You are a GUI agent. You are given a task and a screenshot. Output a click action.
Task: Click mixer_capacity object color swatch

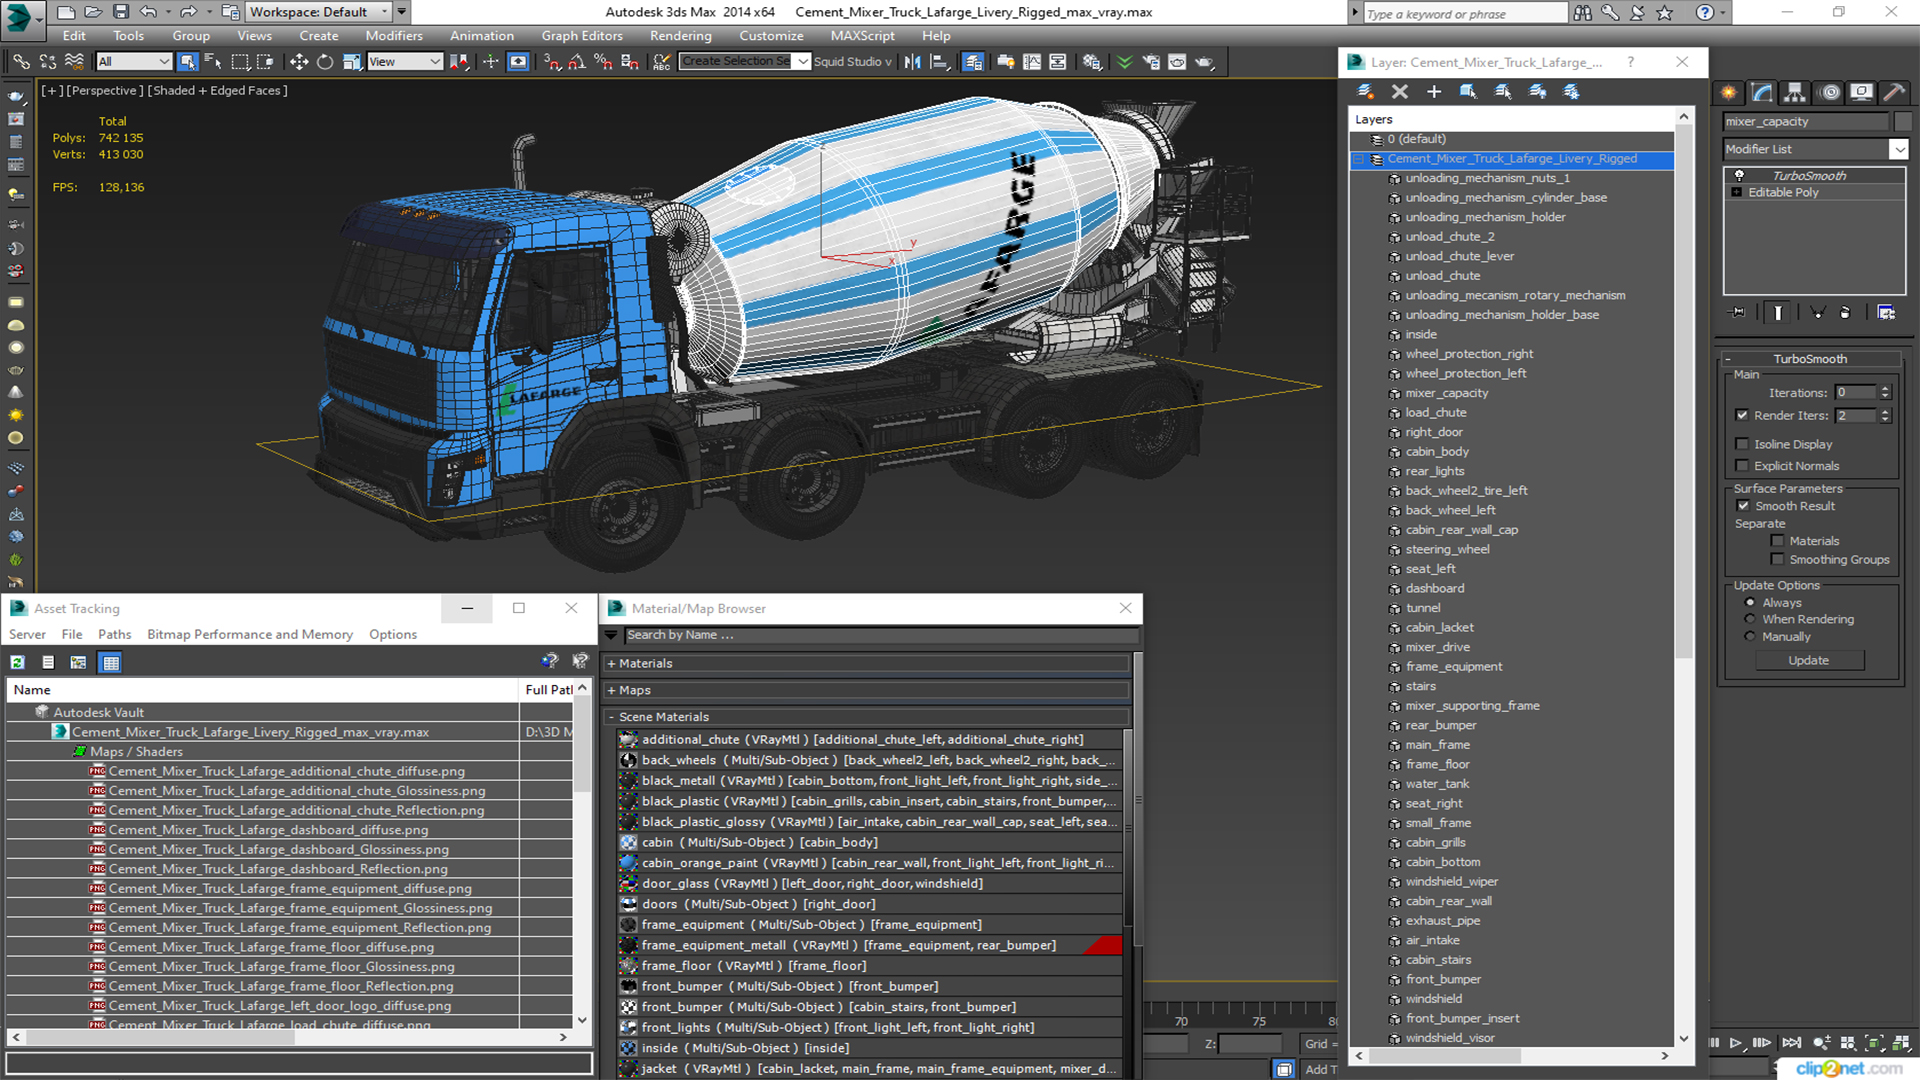point(1903,121)
